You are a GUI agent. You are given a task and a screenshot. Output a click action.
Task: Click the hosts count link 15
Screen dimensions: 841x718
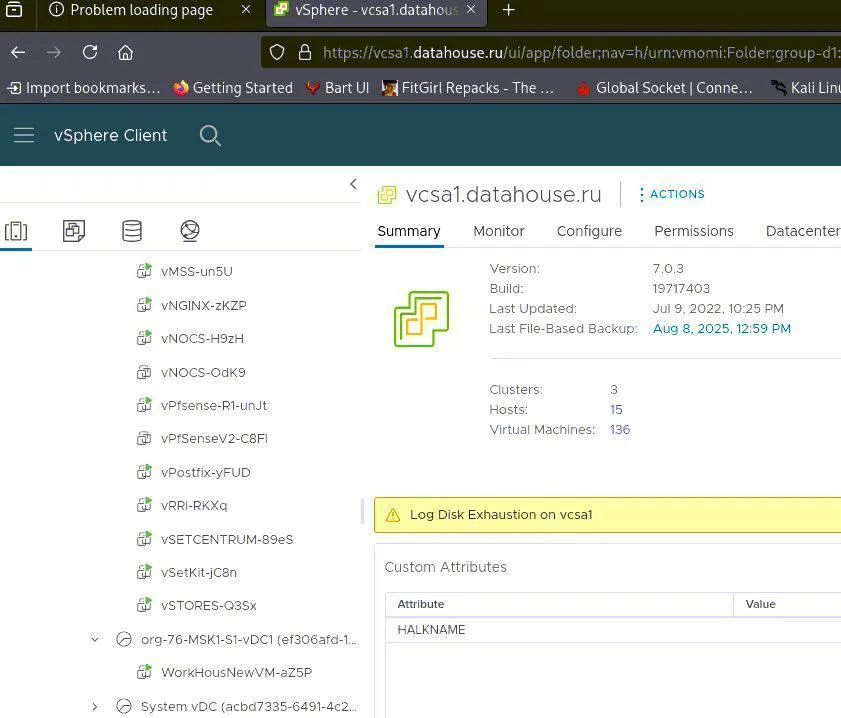(616, 409)
